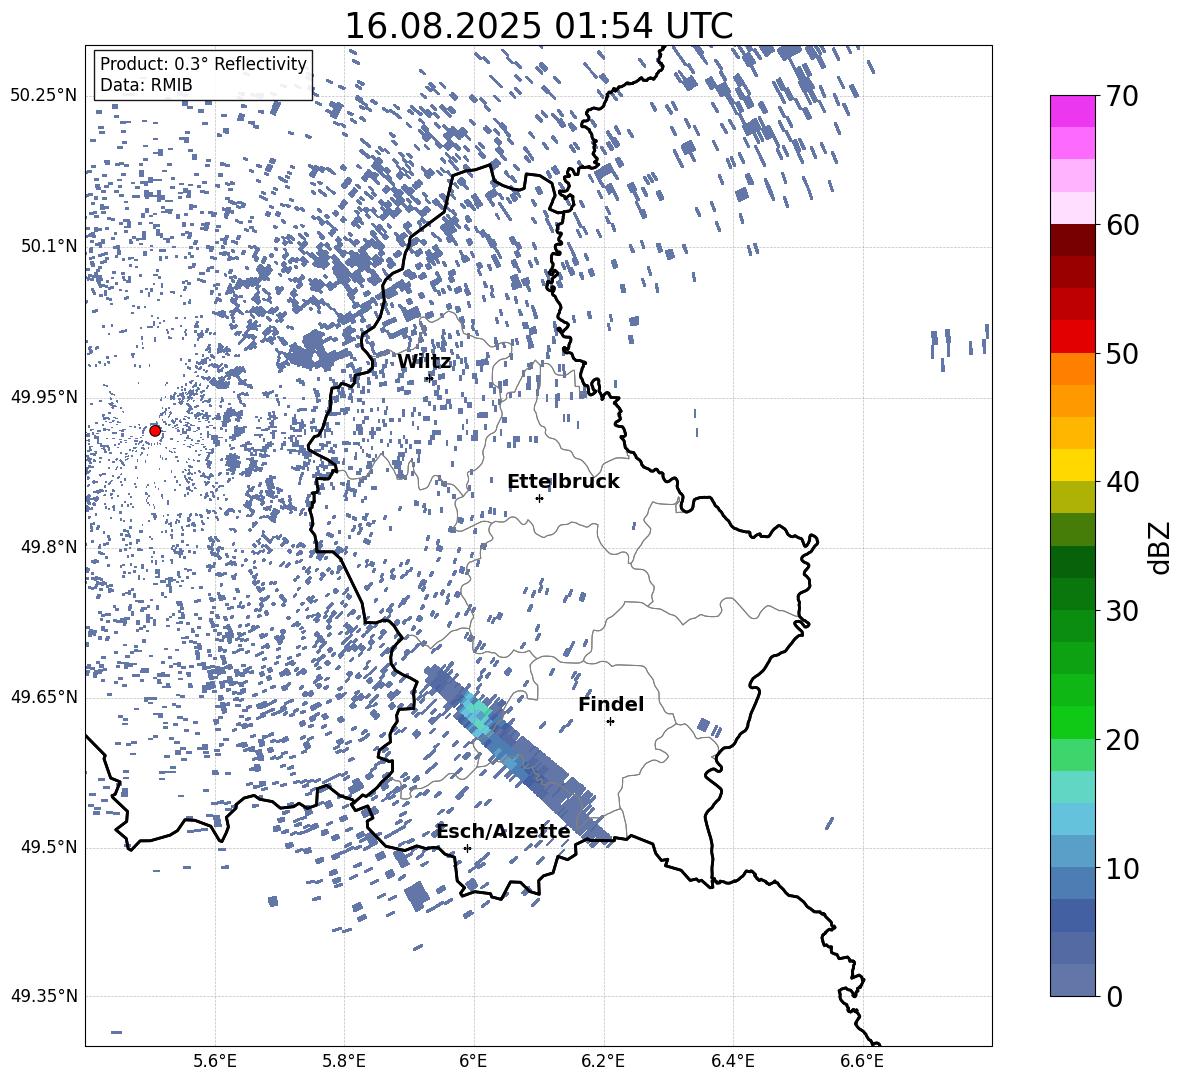Click the red radar site marker
The height and width of the screenshot is (1081, 1184).
[x=155, y=430]
